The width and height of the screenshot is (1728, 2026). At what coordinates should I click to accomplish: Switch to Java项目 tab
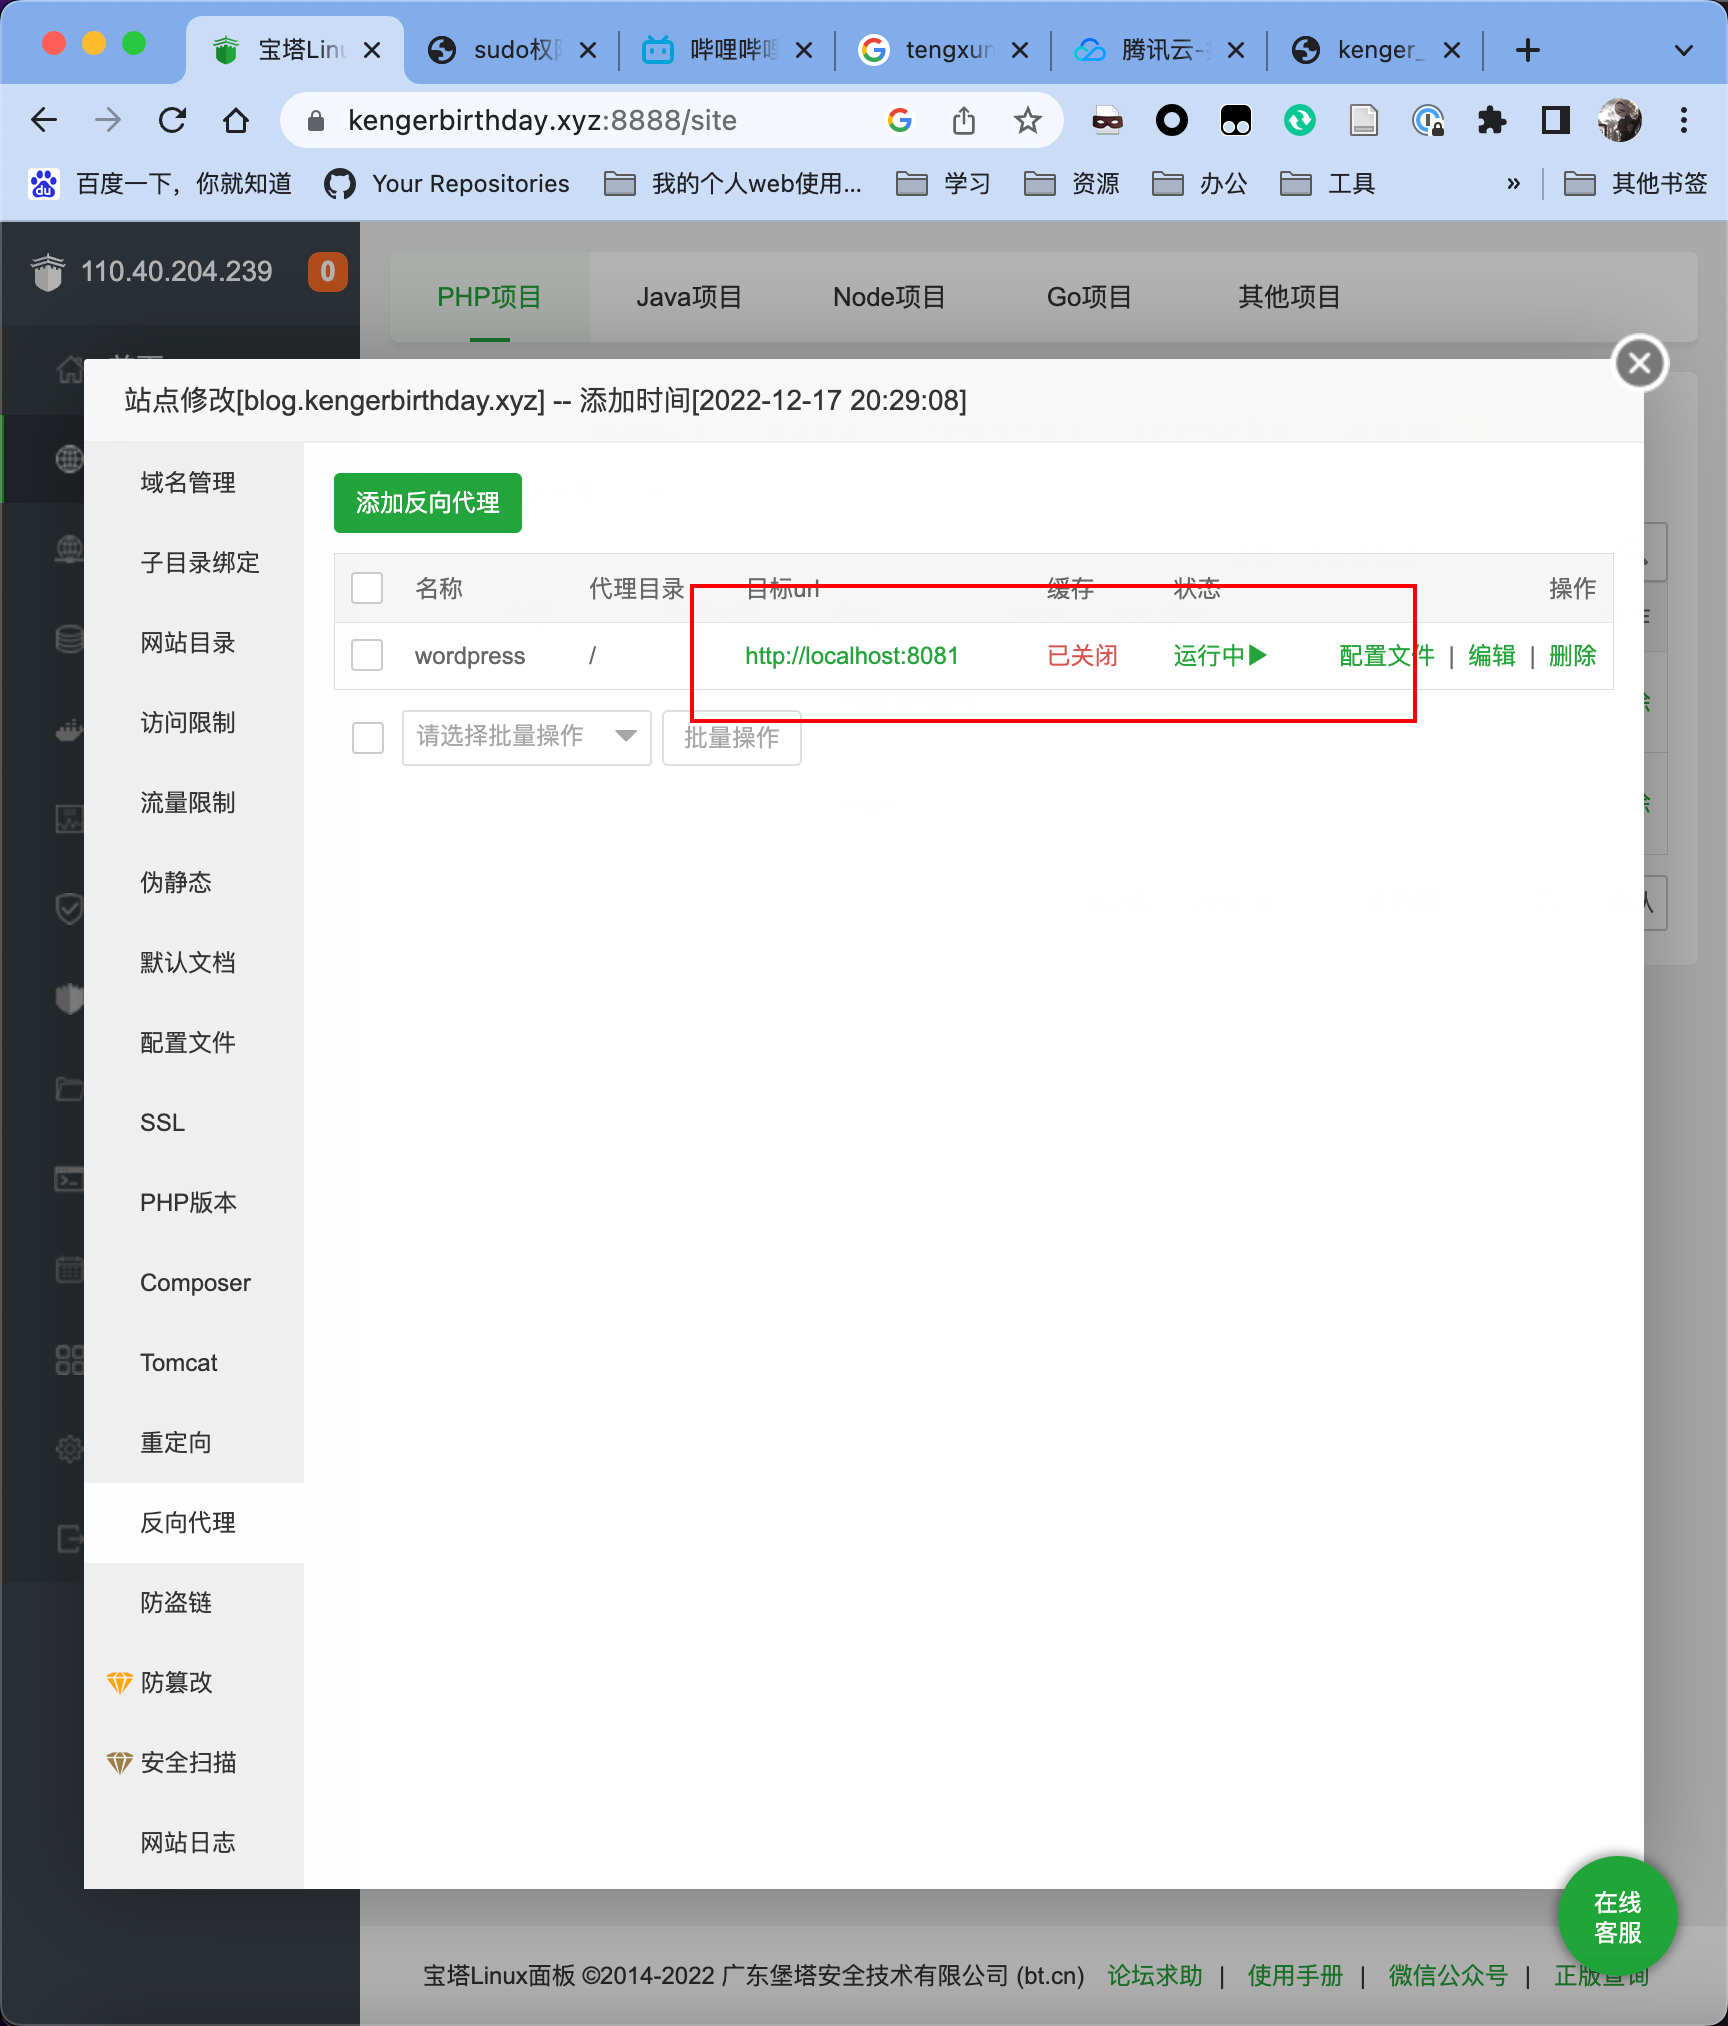click(x=689, y=297)
